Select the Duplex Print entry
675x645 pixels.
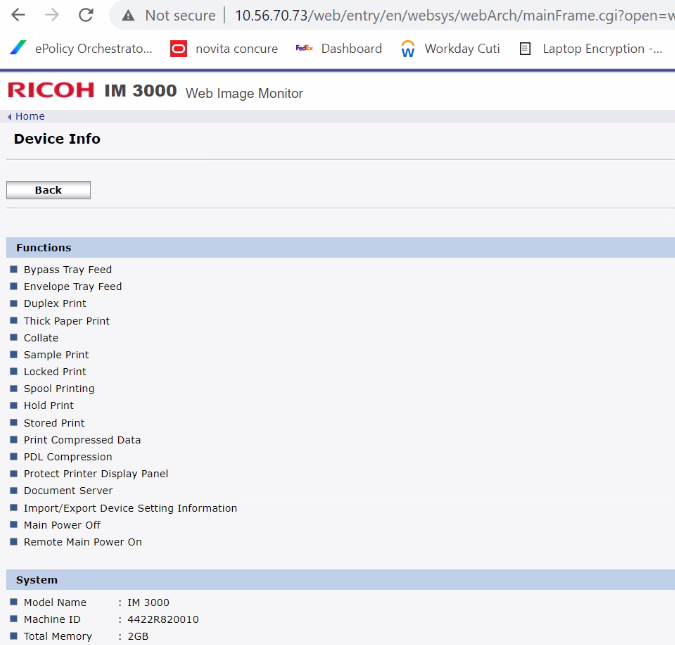[x=55, y=303]
